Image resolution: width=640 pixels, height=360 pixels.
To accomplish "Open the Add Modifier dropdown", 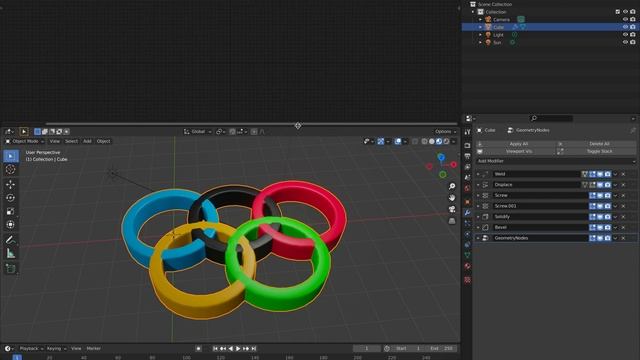I will (x=556, y=161).
